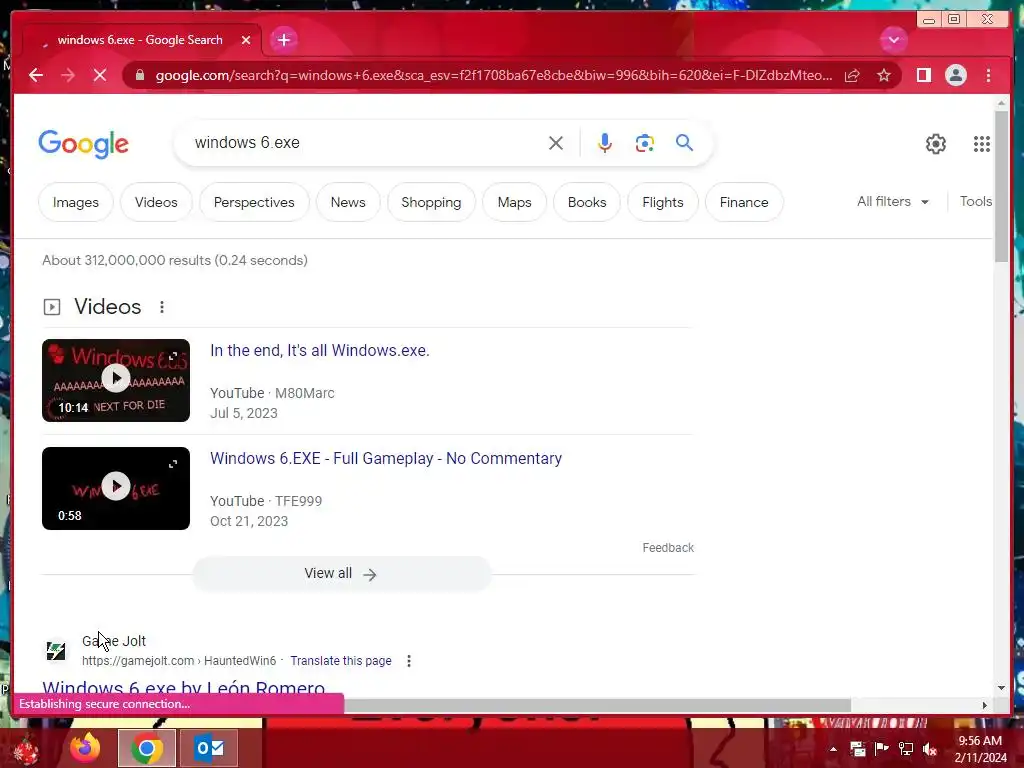Toggle the Chrome side panel

[923, 75]
